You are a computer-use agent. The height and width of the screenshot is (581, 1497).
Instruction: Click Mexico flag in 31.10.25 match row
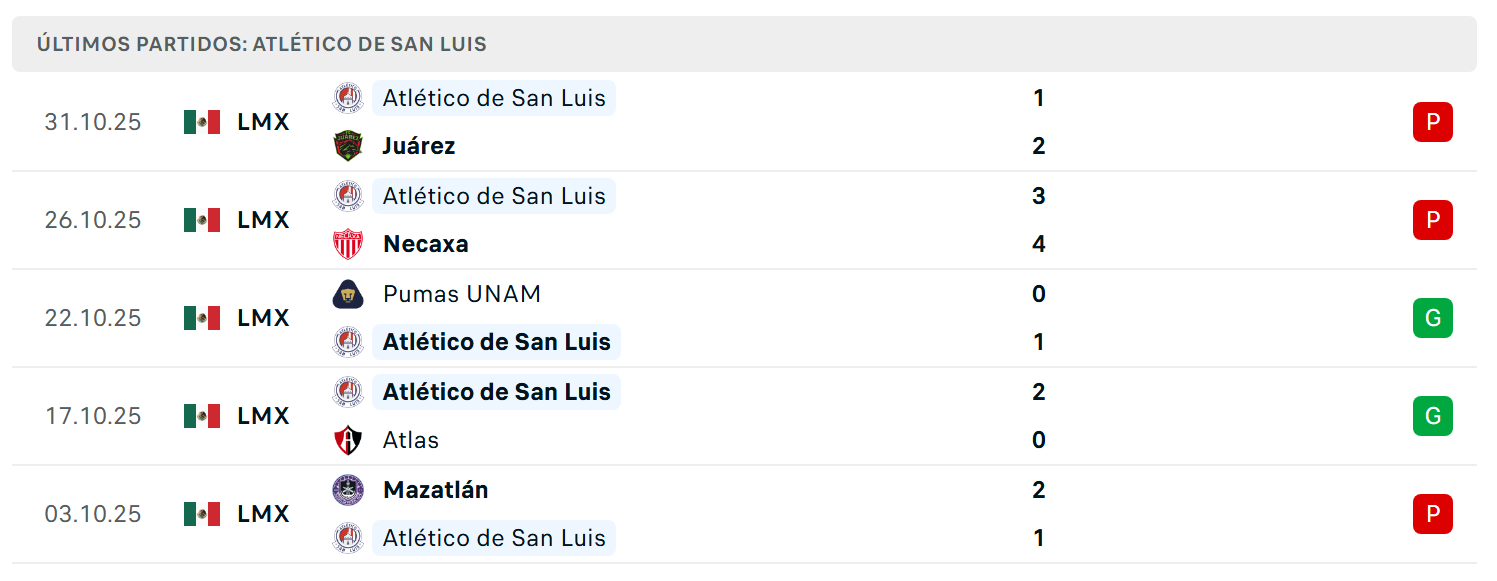point(202,122)
